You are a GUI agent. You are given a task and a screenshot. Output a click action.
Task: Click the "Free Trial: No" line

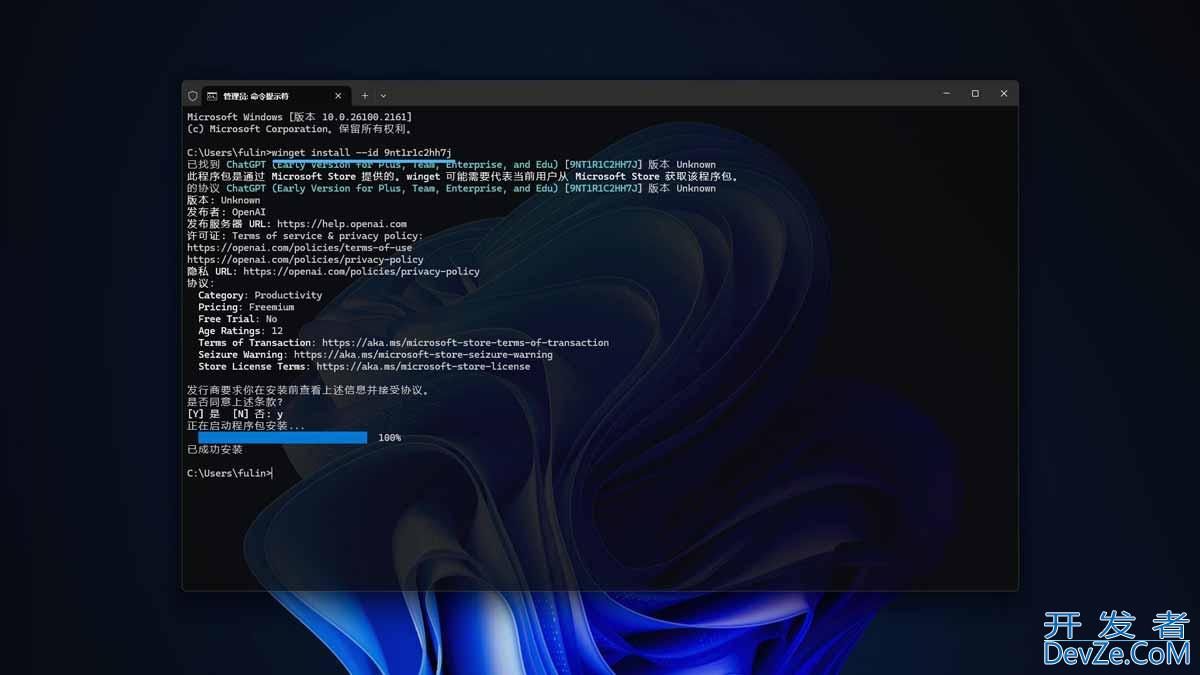point(238,319)
